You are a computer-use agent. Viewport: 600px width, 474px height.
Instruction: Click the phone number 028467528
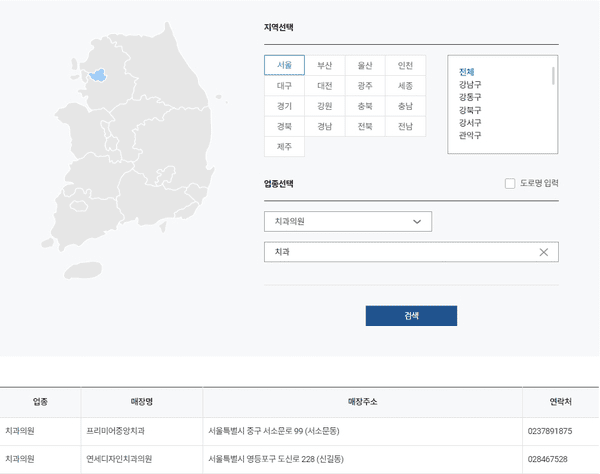pos(548,459)
